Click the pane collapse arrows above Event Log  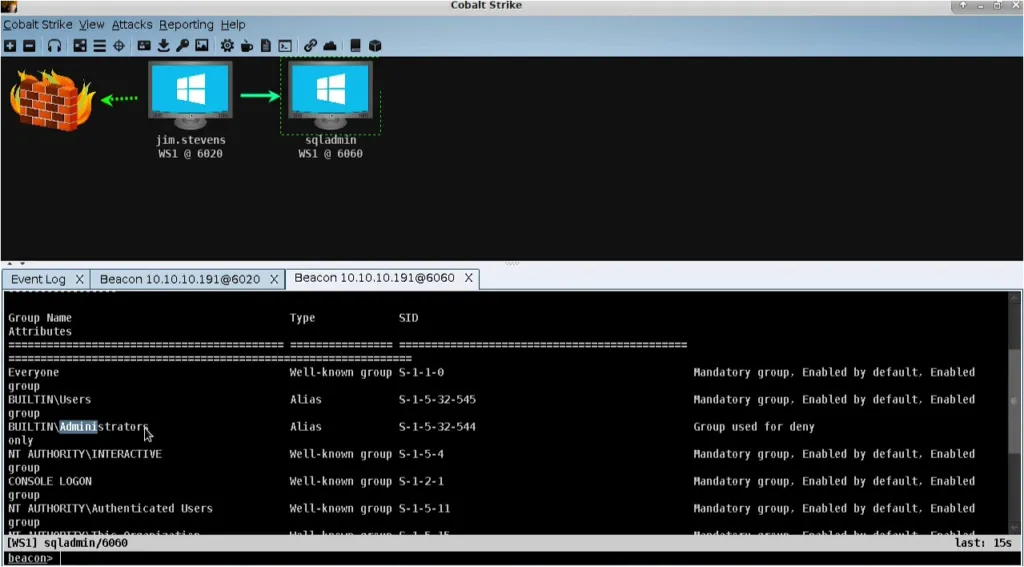14,264
